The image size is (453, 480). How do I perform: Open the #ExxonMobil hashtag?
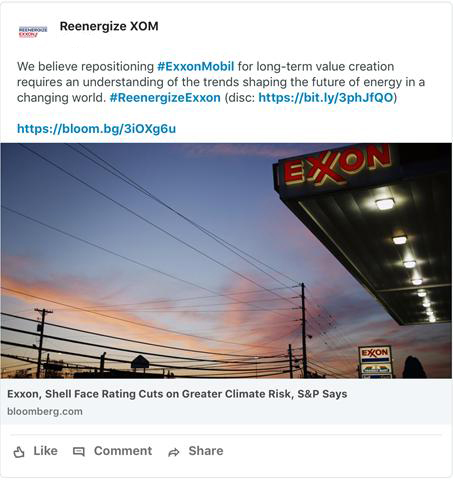[196, 66]
